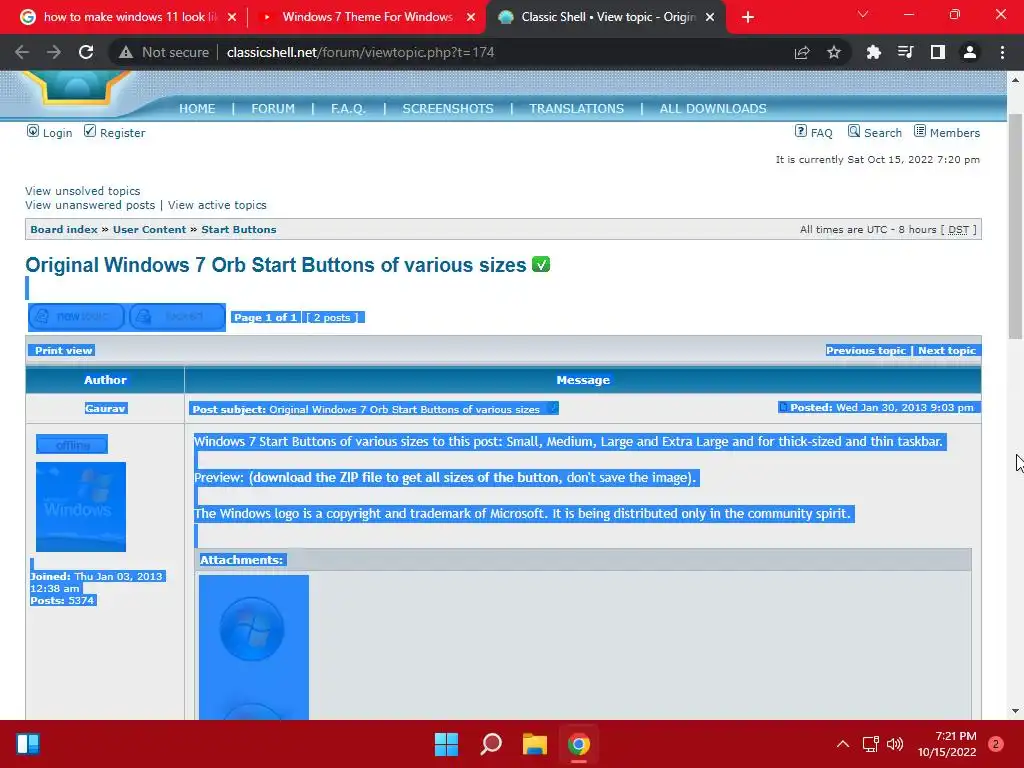Toggle the browser side panel icon
1024x768 pixels.
click(938, 52)
